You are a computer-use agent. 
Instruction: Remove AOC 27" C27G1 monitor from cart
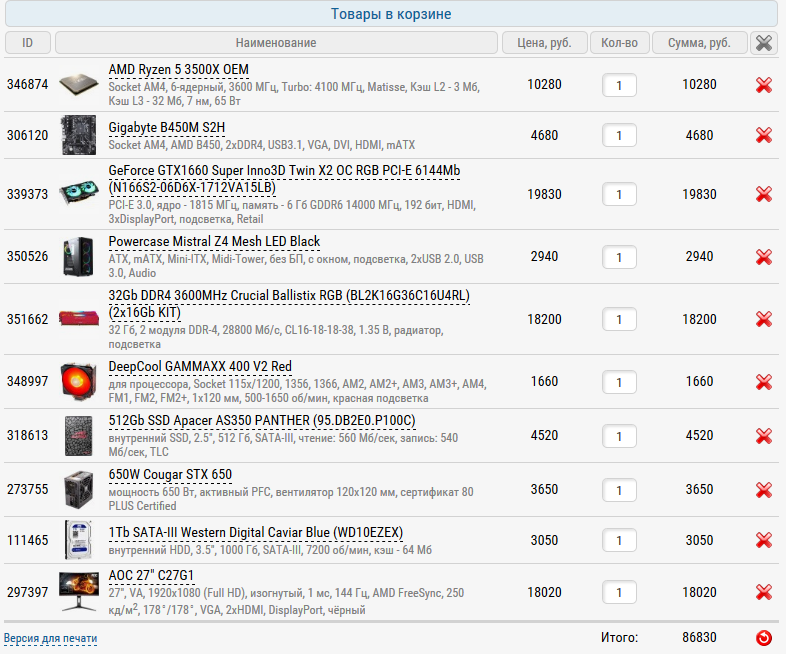(x=763, y=592)
